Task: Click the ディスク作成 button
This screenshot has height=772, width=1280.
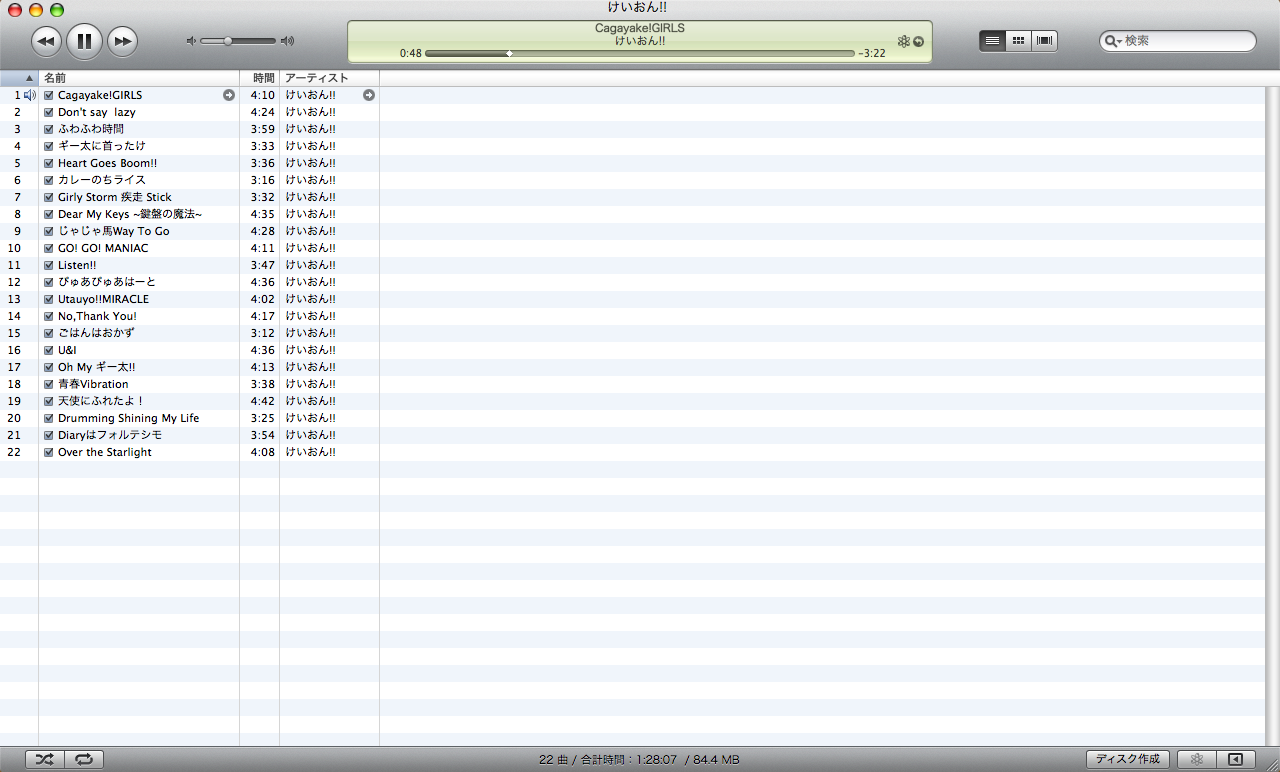Action: 1127,760
